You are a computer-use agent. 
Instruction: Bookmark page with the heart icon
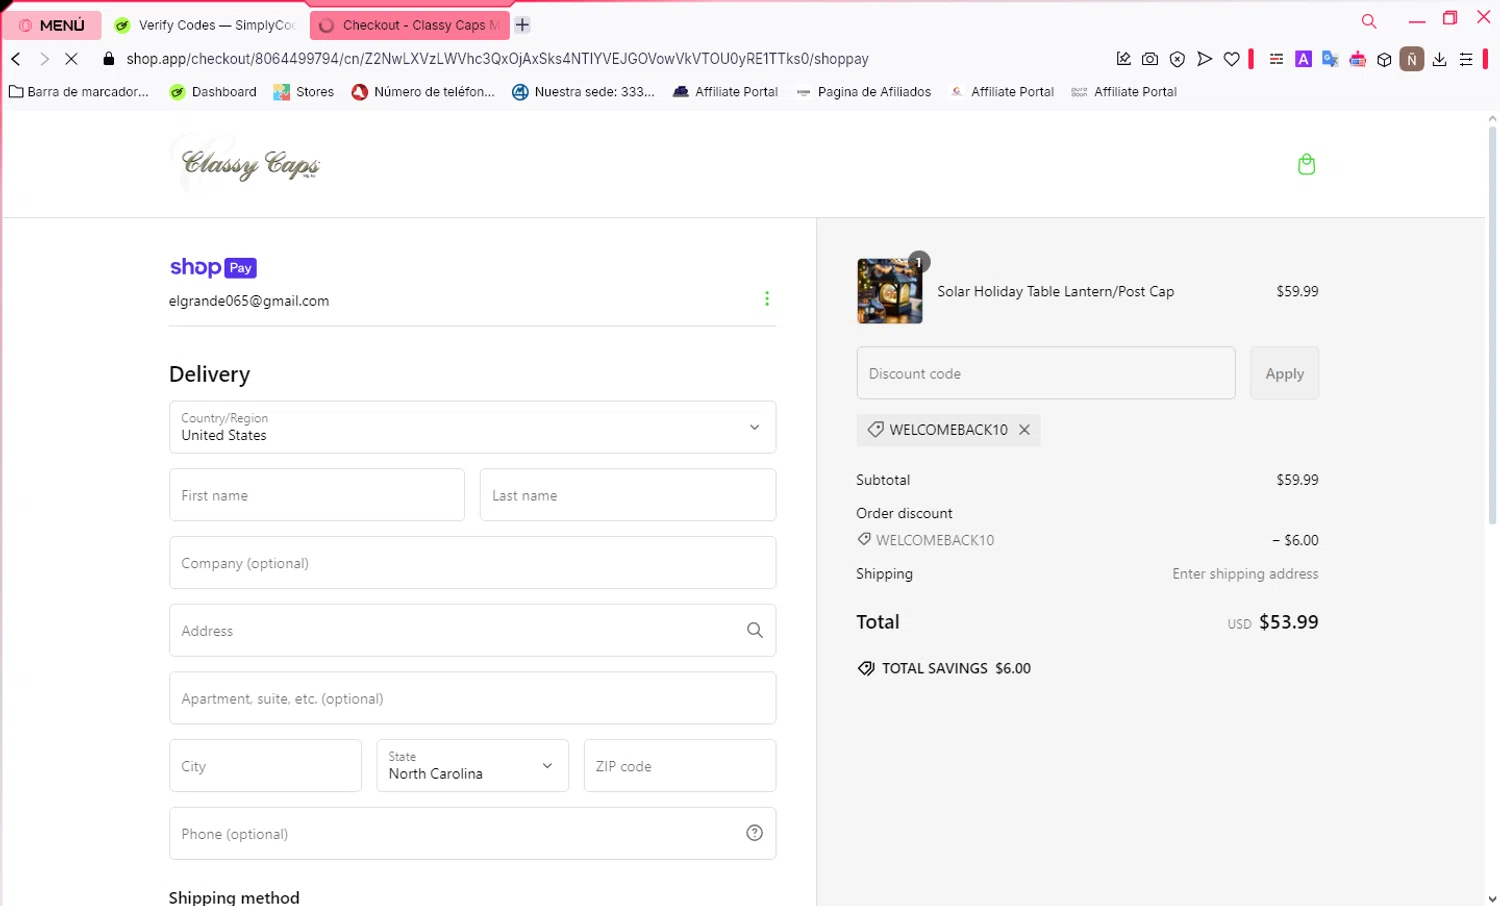click(1231, 59)
